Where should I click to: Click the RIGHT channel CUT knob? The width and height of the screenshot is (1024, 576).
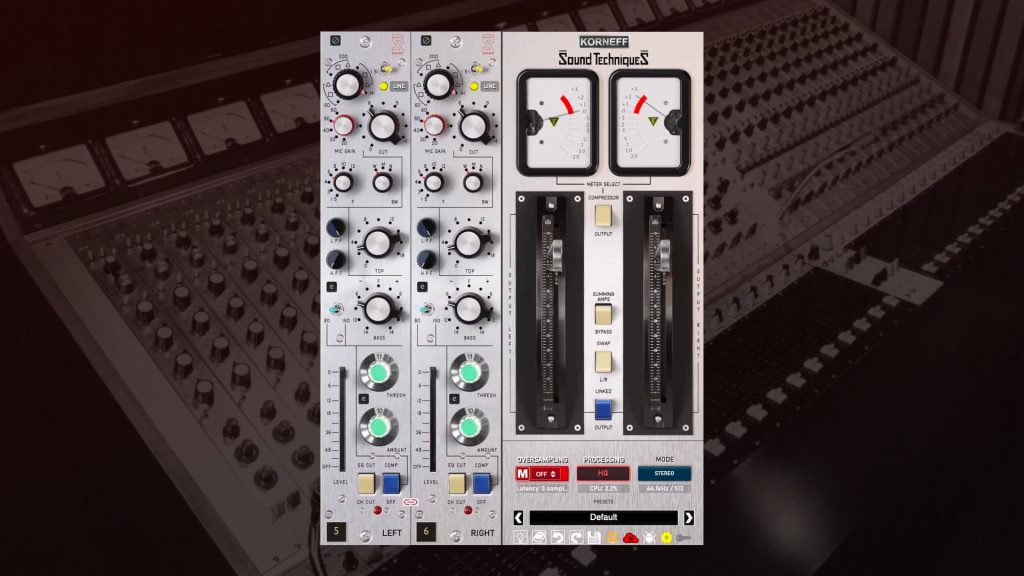tap(474, 127)
